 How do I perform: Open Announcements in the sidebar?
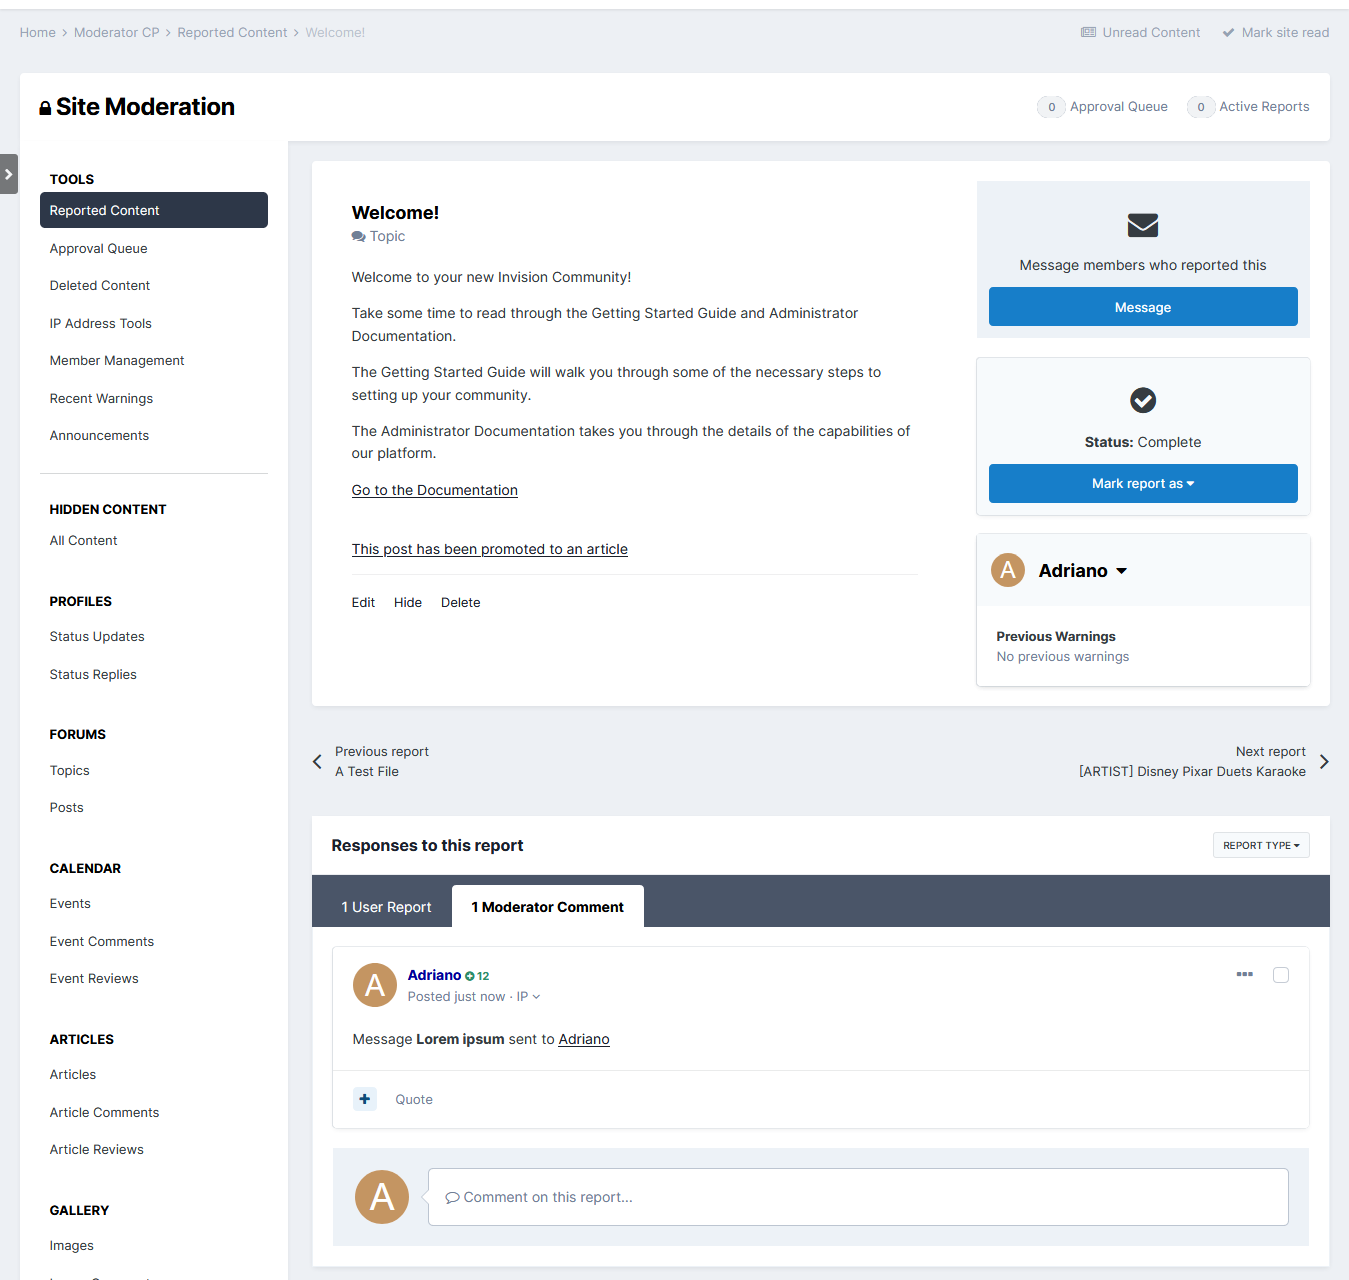pos(99,436)
